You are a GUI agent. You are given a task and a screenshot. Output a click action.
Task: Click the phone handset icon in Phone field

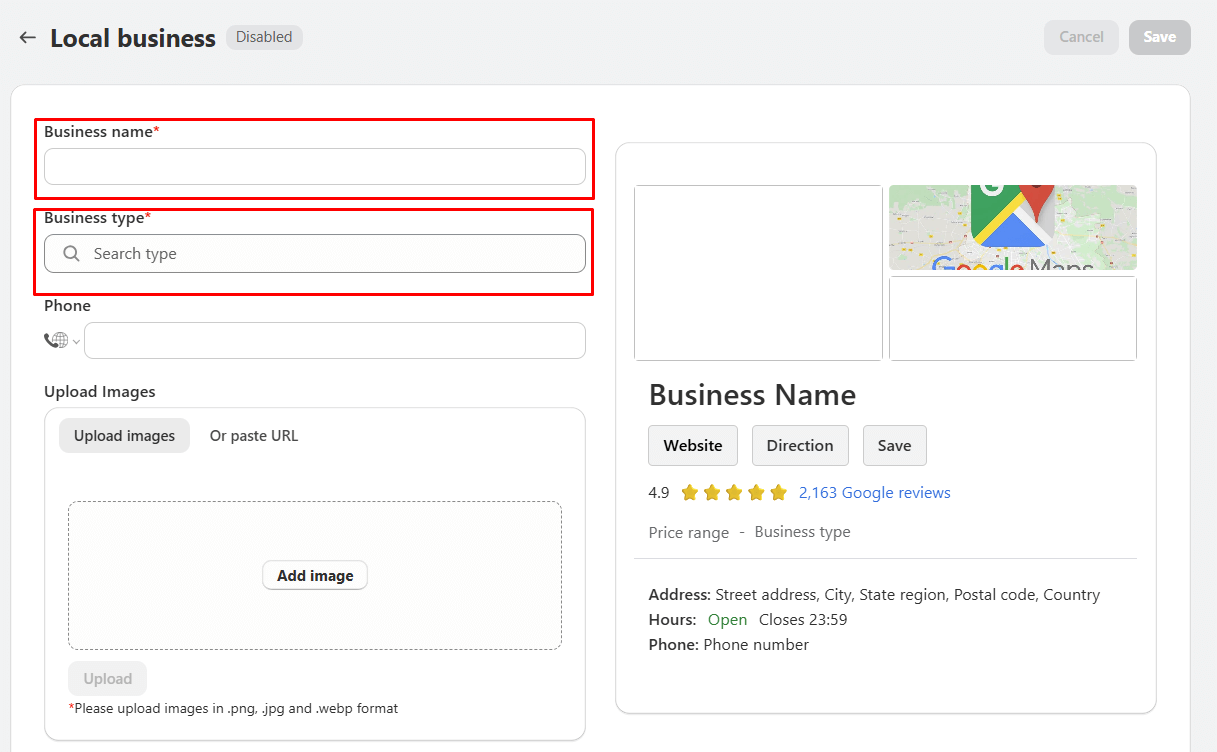click(52, 340)
